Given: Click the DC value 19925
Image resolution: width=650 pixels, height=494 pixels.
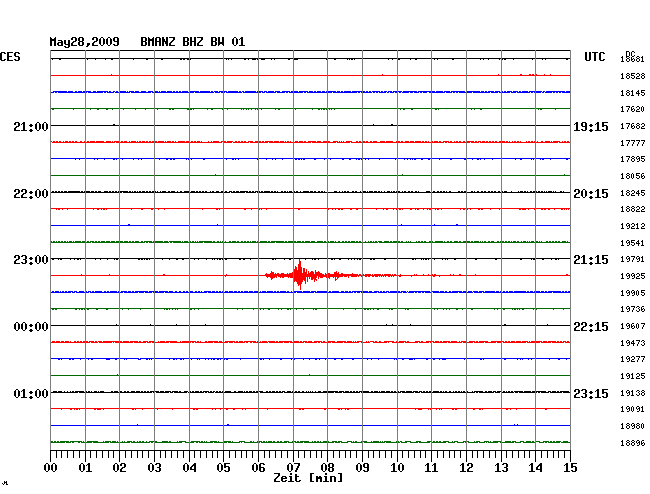Looking at the screenshot, I should [x=633, y=276].
